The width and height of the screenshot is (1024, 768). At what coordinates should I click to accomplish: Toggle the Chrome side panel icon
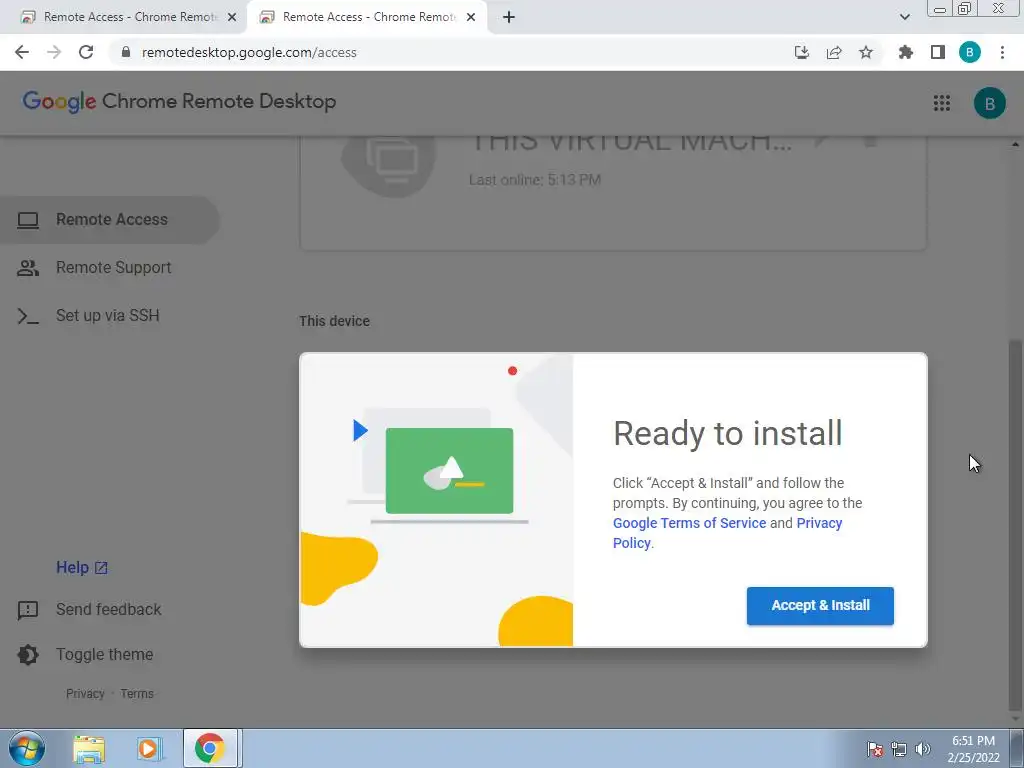[x=938, y=52]
